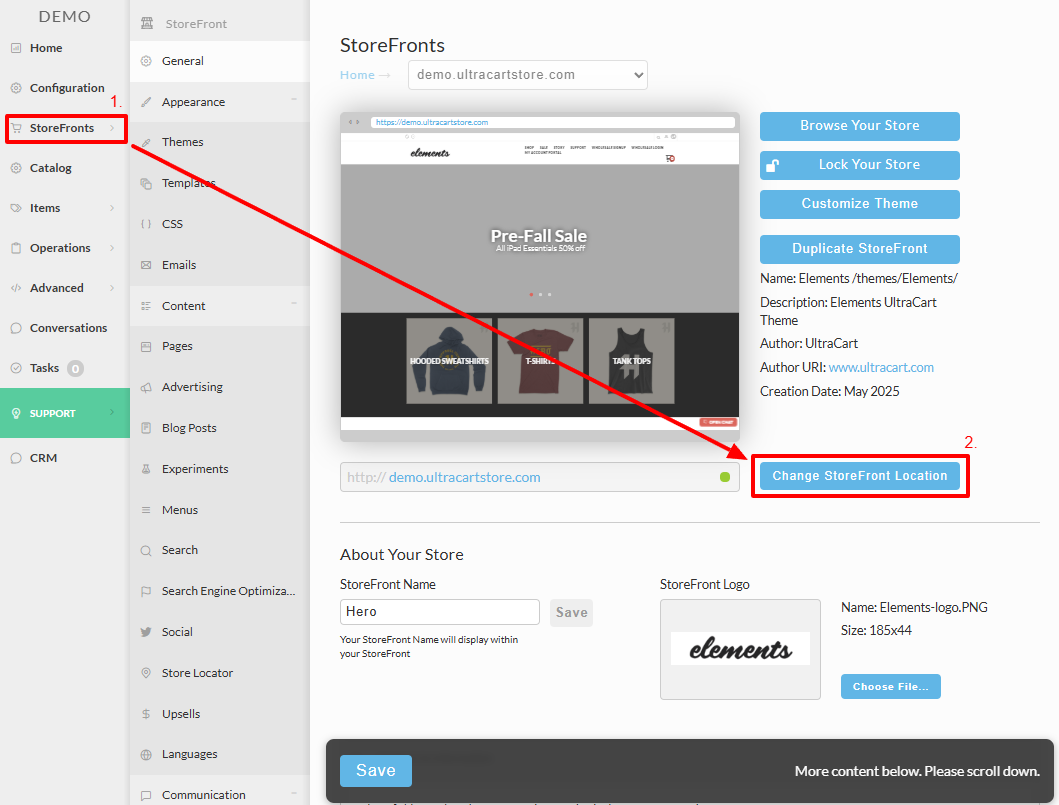1059x805 pixels.
Task: Click the Menus hamburger icon
Action: coord(146,510)
